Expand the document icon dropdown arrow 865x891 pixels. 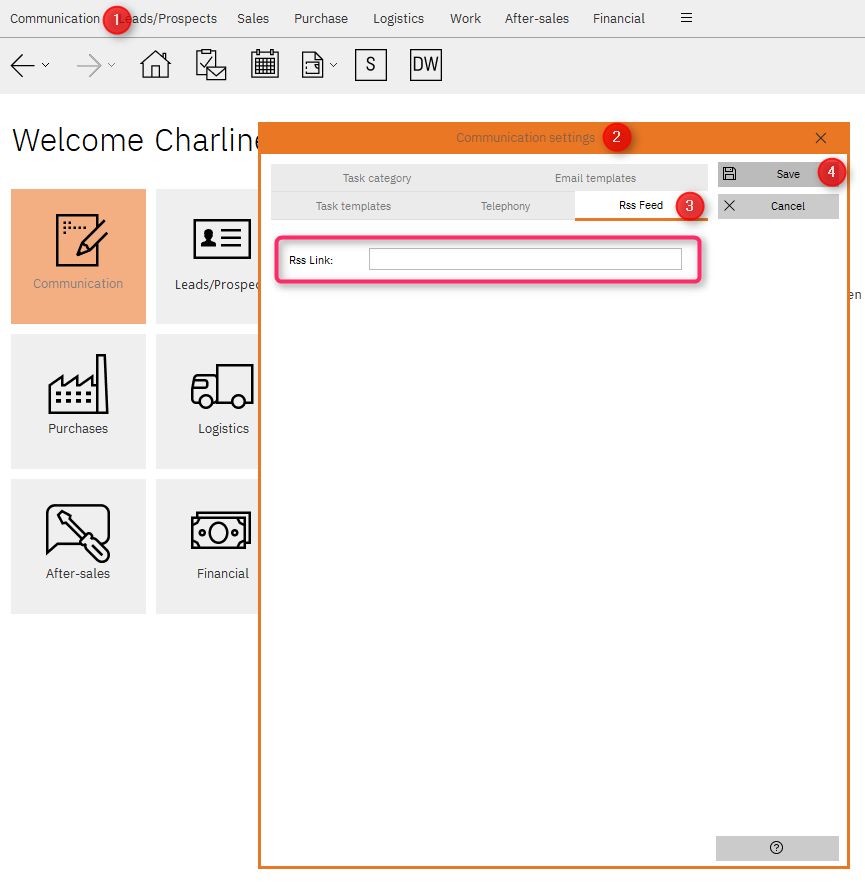[334, 65]
